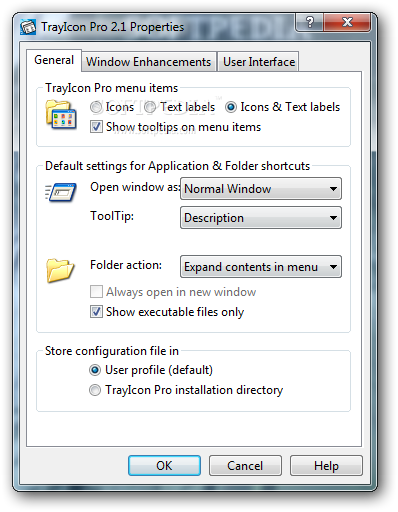Viewport: 398px width, 512px height.
Task: Click the 'Folder action:' label
Action: tap(126, 265)
